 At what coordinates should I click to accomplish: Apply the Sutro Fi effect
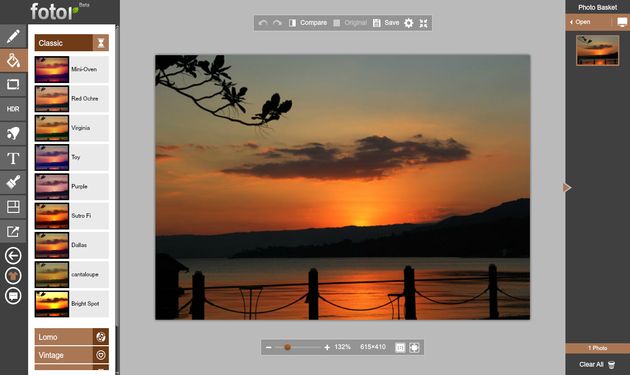tap(72, 216)
